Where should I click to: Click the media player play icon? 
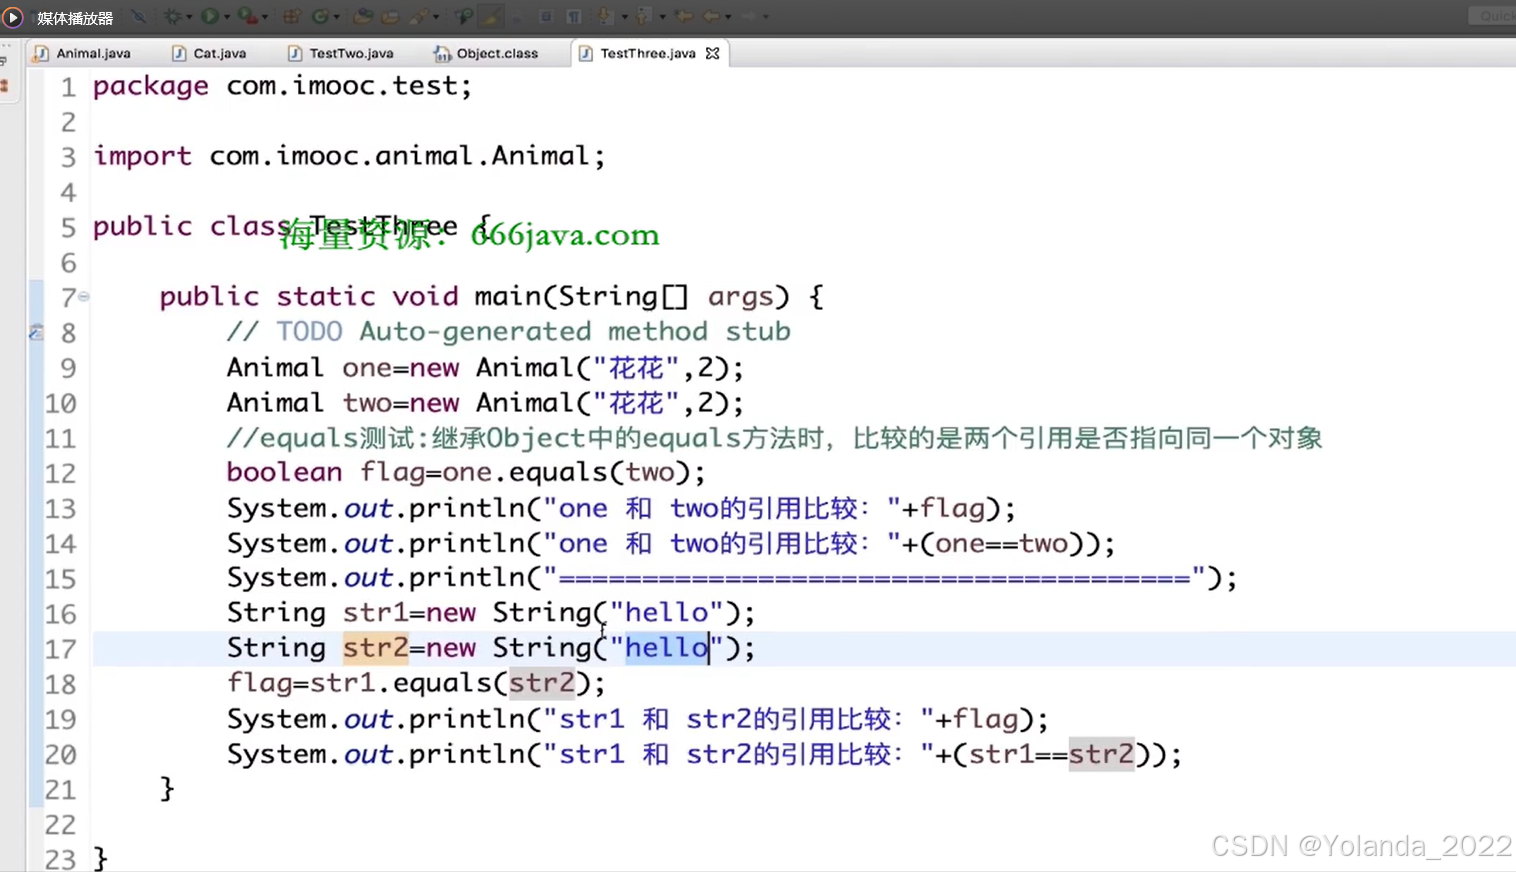[13, 17]
